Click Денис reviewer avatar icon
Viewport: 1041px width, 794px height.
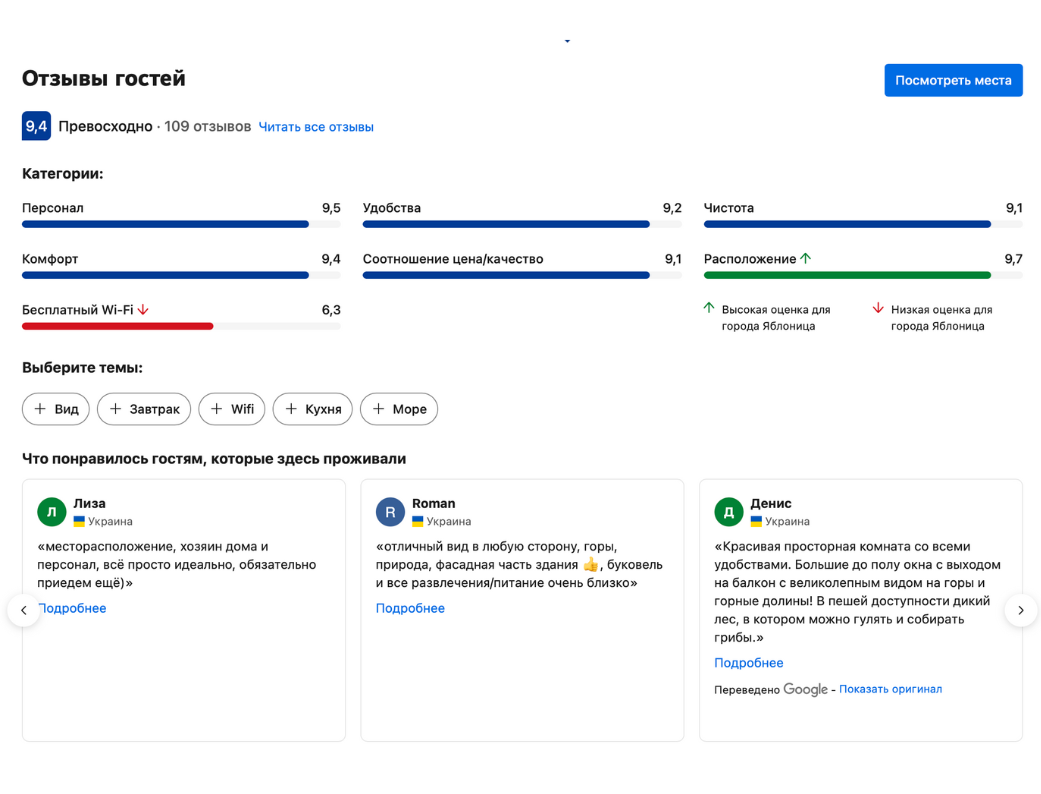click(x=728, y=512)
